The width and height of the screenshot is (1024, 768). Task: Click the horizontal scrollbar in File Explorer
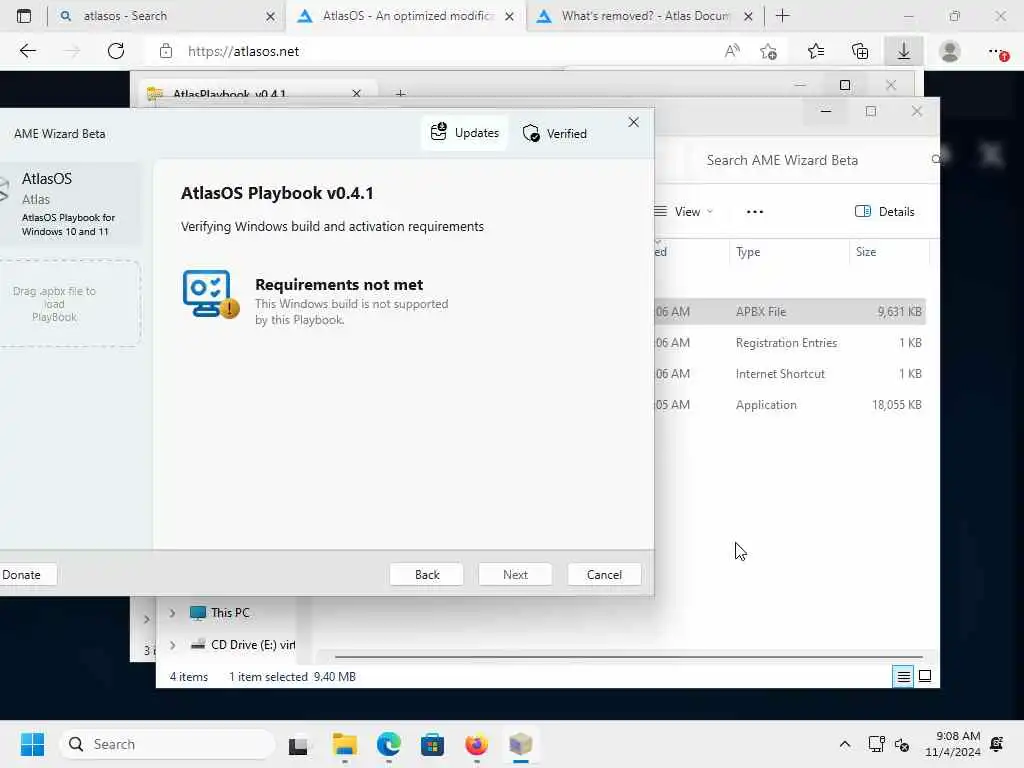click(x=628, y=656)
